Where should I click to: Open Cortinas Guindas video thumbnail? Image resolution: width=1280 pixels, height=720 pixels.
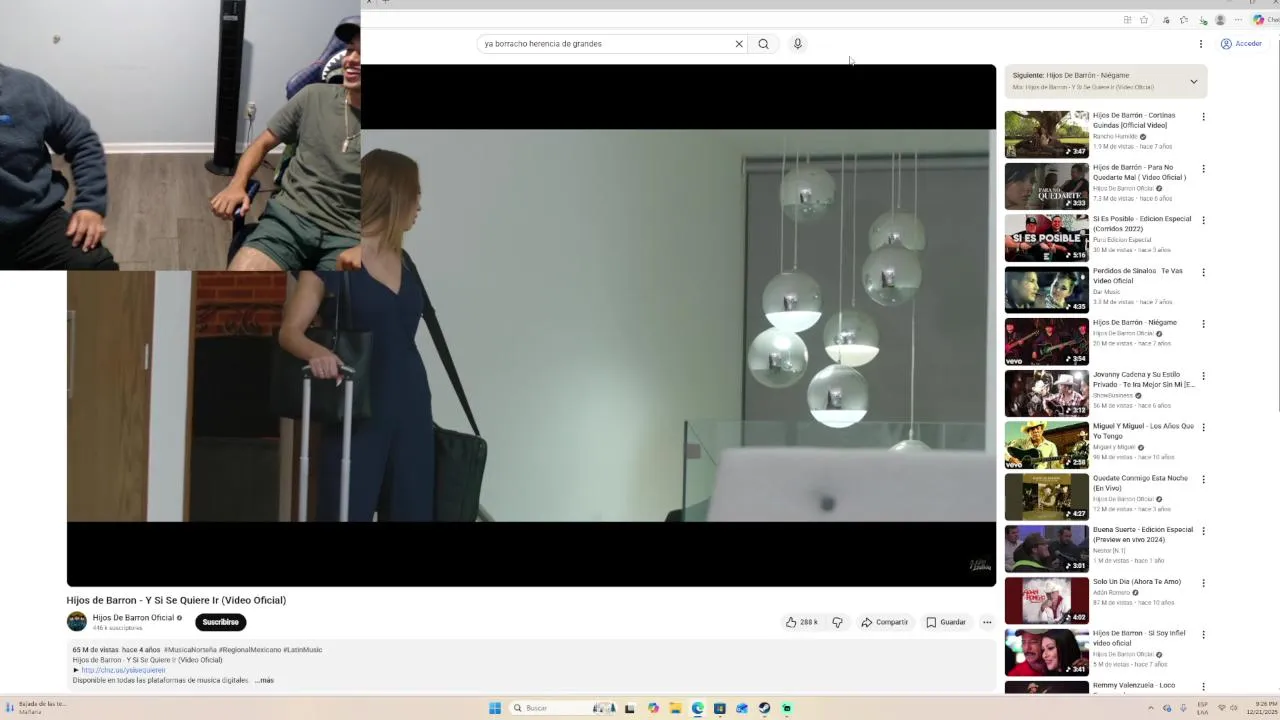(1046, 134)
